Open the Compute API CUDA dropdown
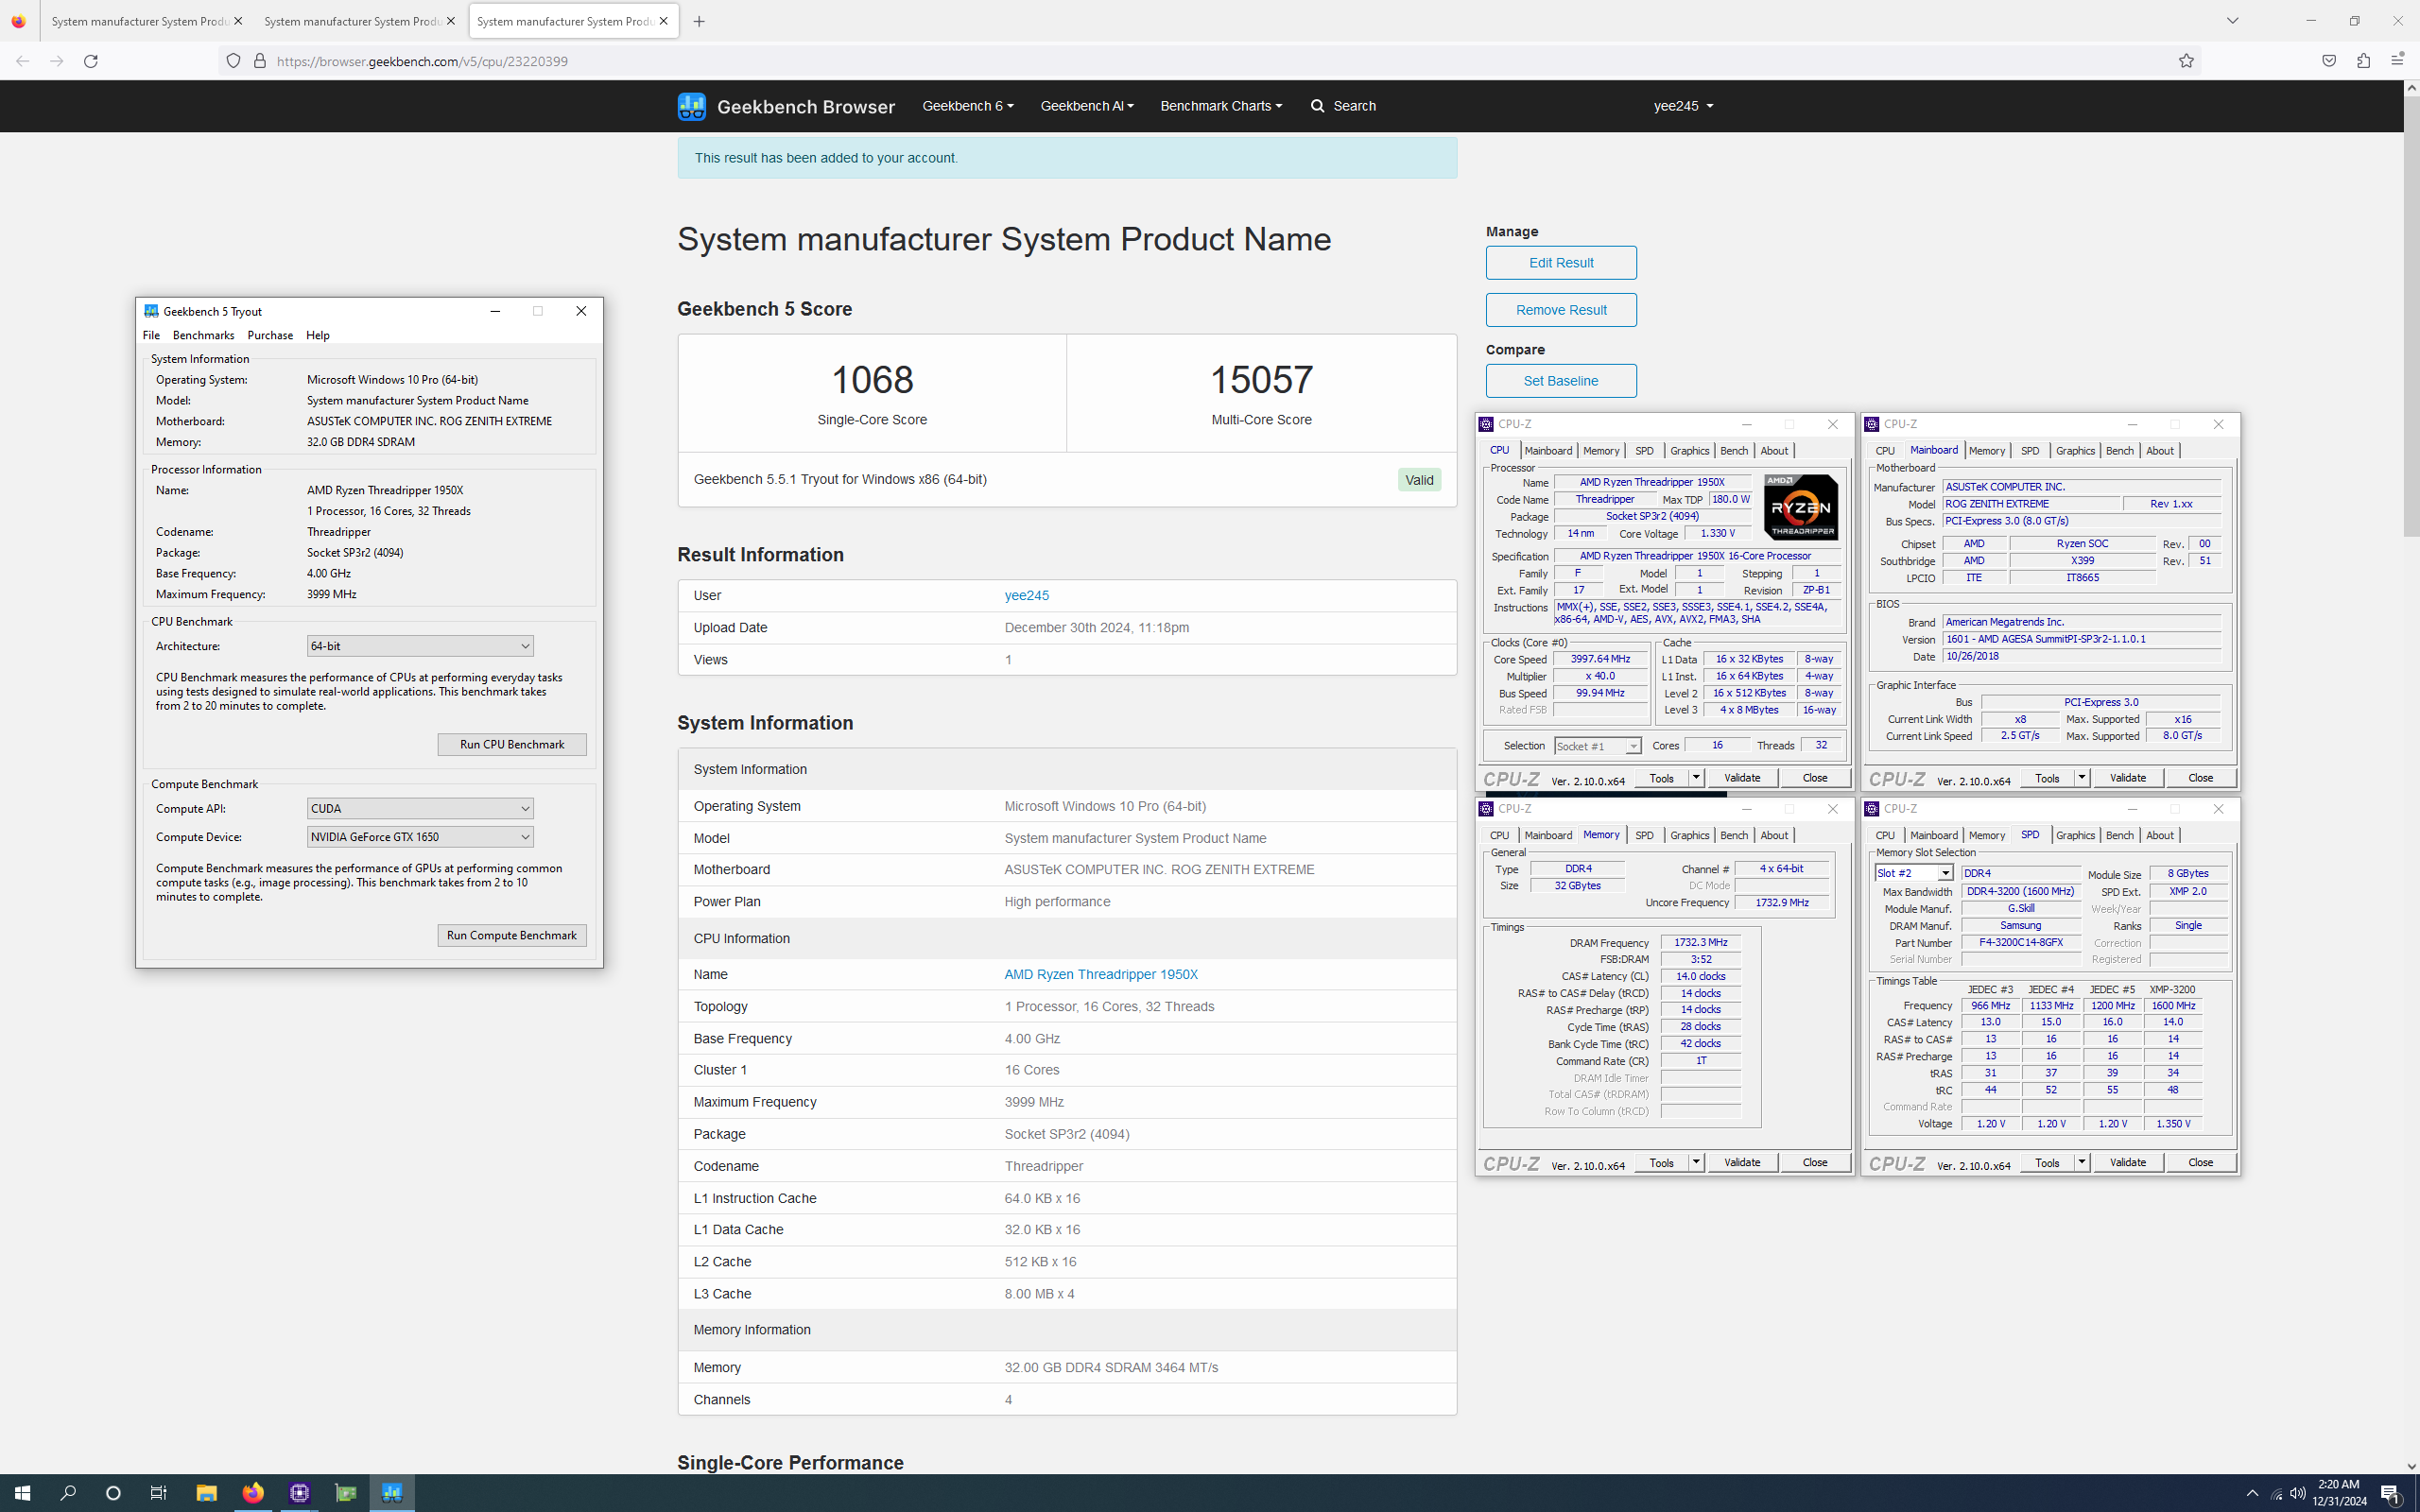Screen dimensions: 2420x1512 pos(419,808)
